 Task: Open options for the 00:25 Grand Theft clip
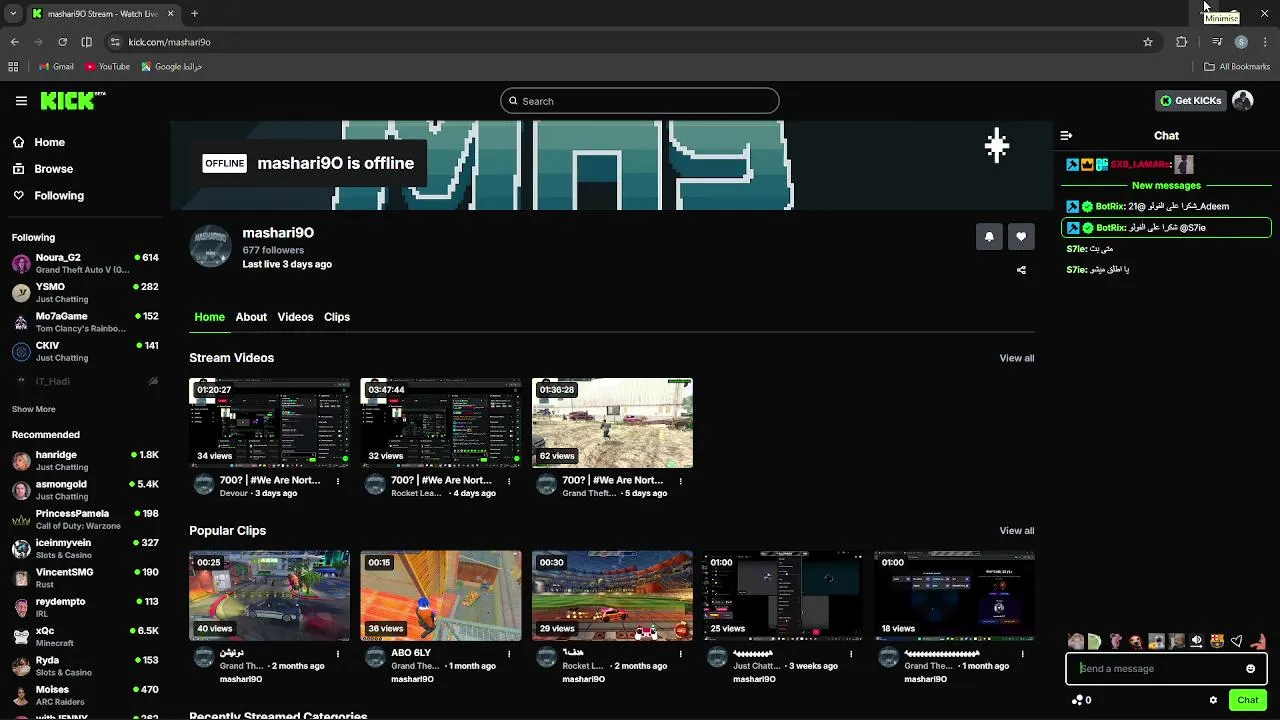[x=338, y=654]
